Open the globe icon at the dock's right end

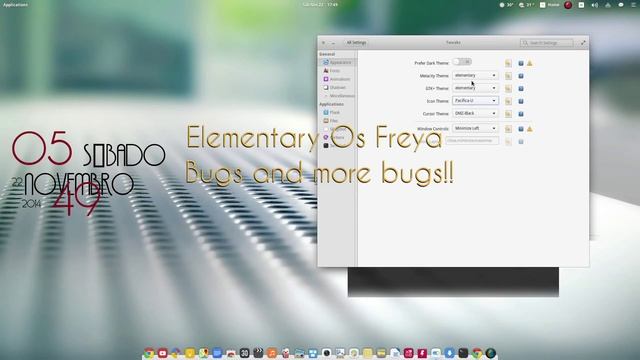point(491,353)
